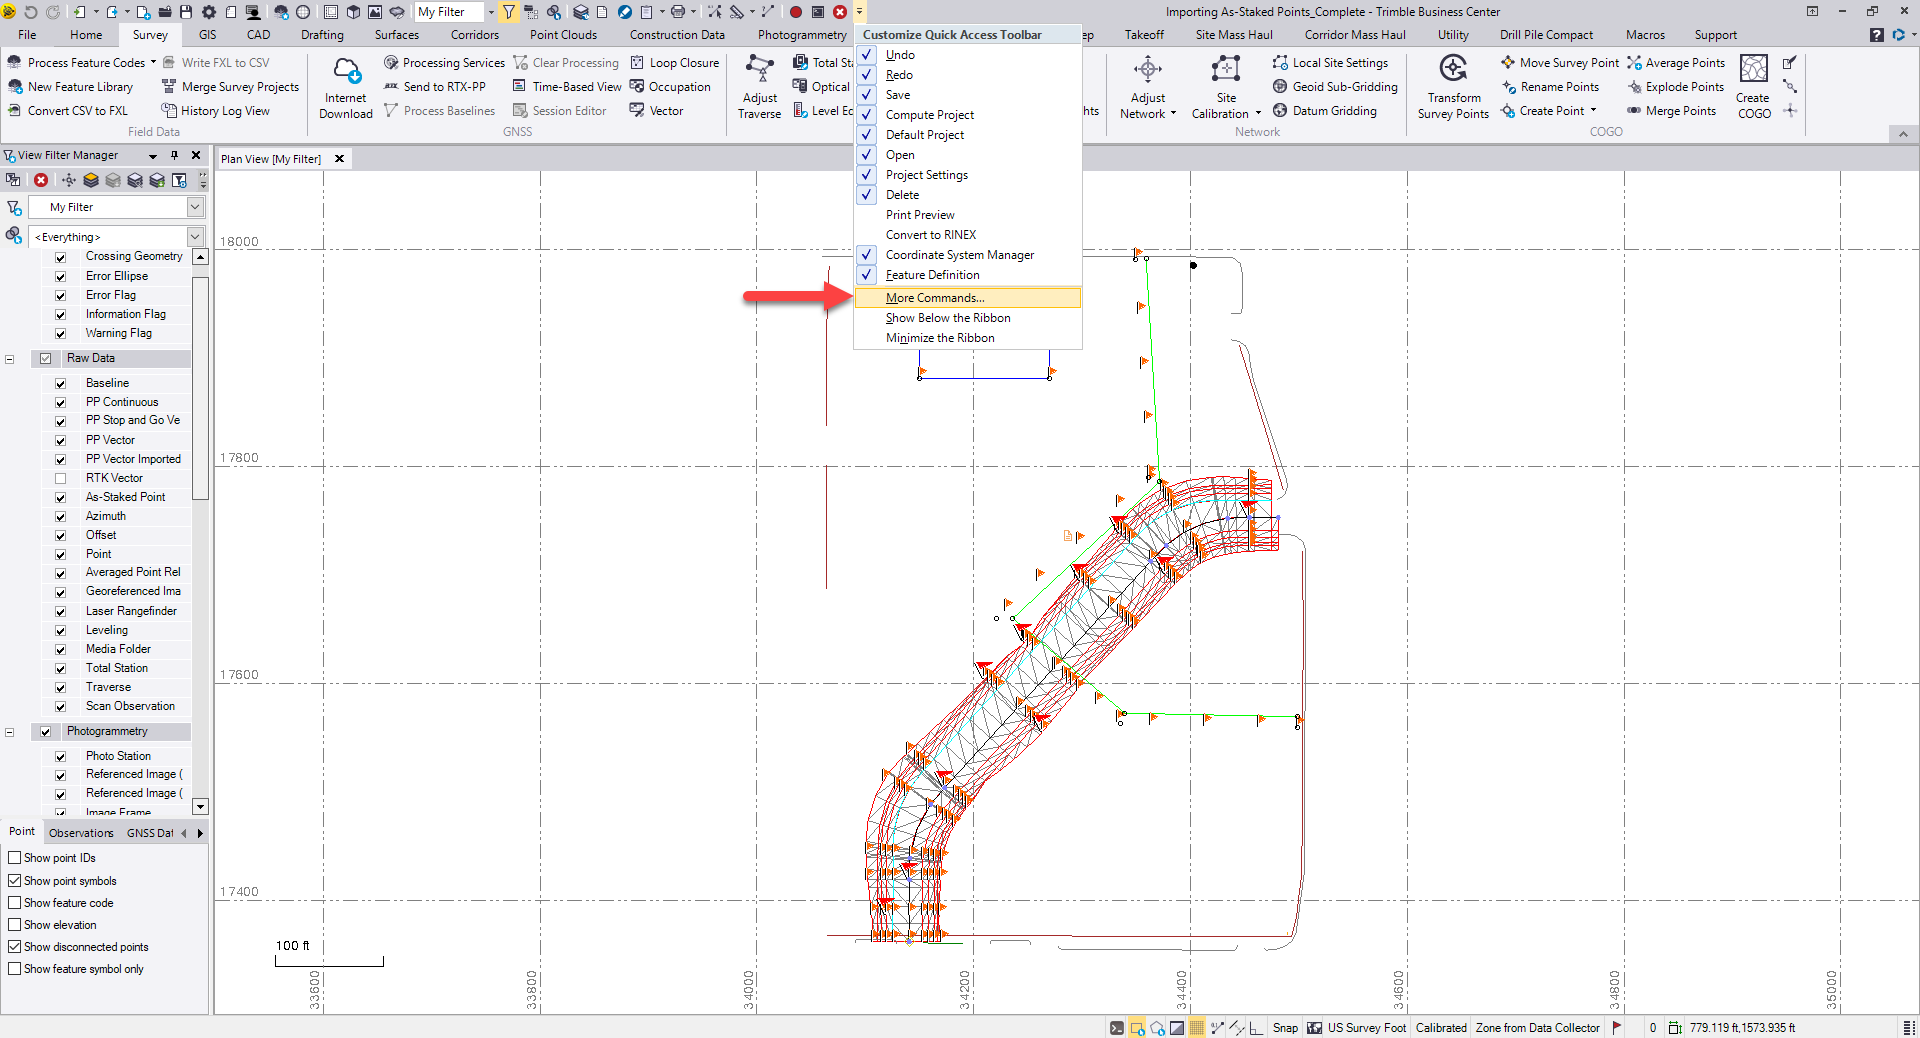This screenshot has width=1920, height=1038.
Task: Switch to the Point Clouds ribbon tab
Action: tap(563, 35)
